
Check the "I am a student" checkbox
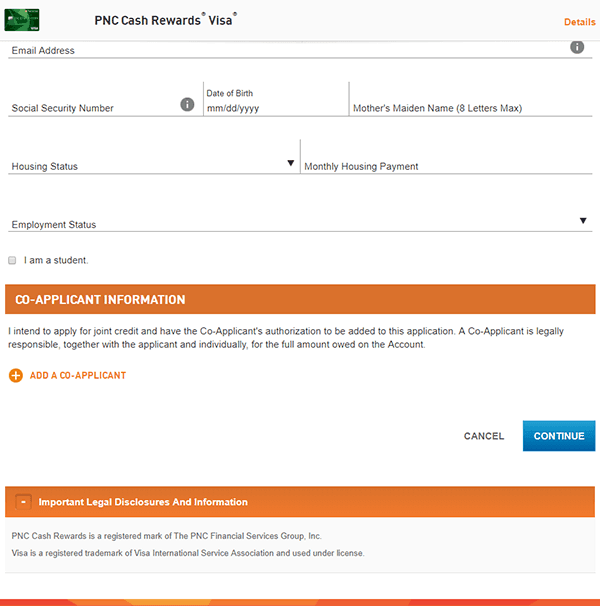[12, 260]
